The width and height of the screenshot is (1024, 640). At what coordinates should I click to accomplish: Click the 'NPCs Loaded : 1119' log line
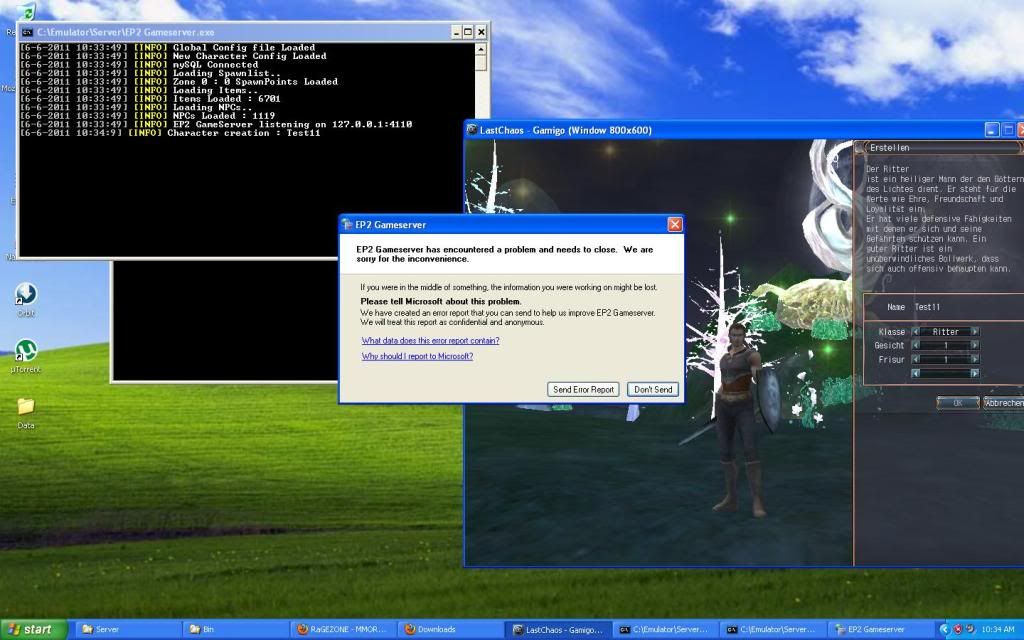pyautogui.click(x=147, y=116)
